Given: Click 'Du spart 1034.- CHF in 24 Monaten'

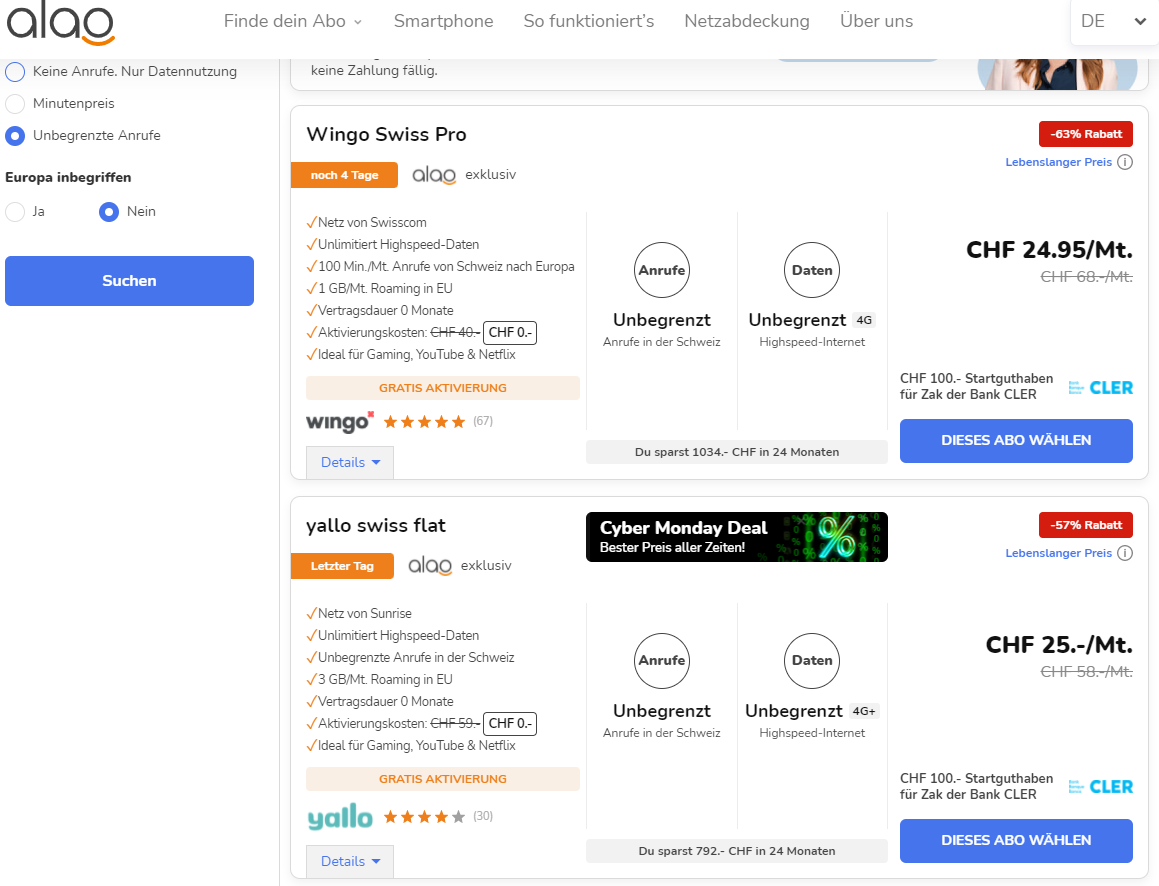Looking at the screenshot, I should pyautogui.click(x=736, y=452).
